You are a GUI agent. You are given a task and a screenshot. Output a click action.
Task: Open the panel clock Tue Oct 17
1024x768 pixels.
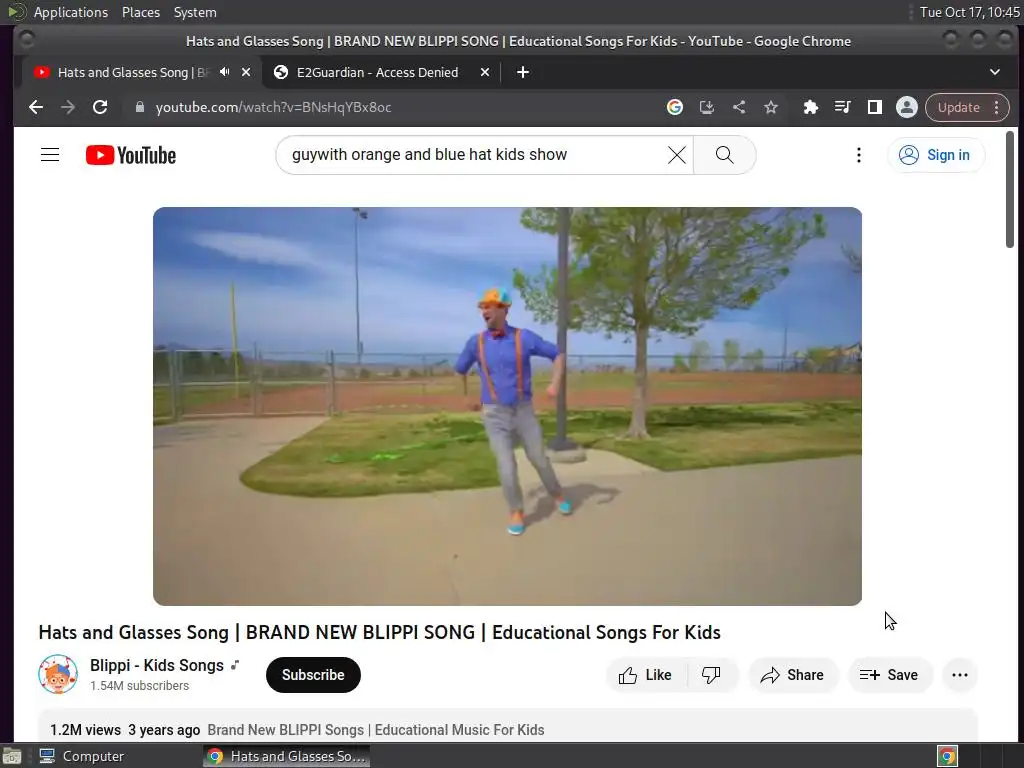click(x=969, y=12)
